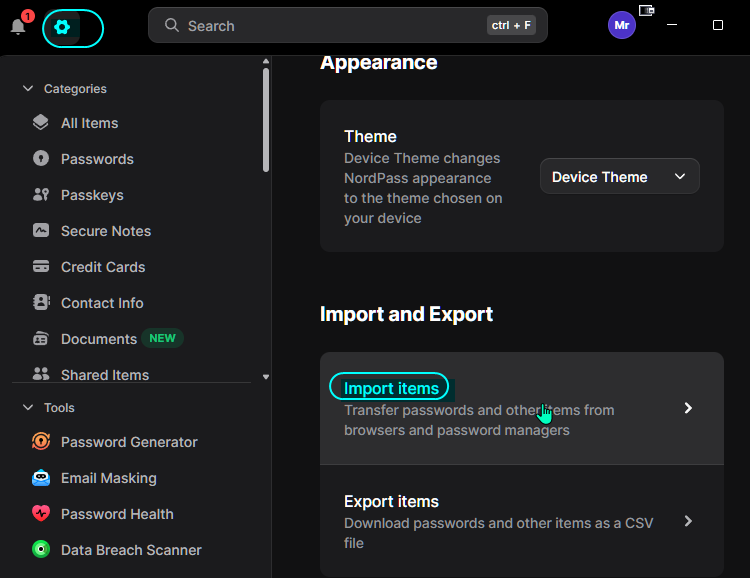
Task: Click sidebar scrollbar down arrow
Action: 266,377
